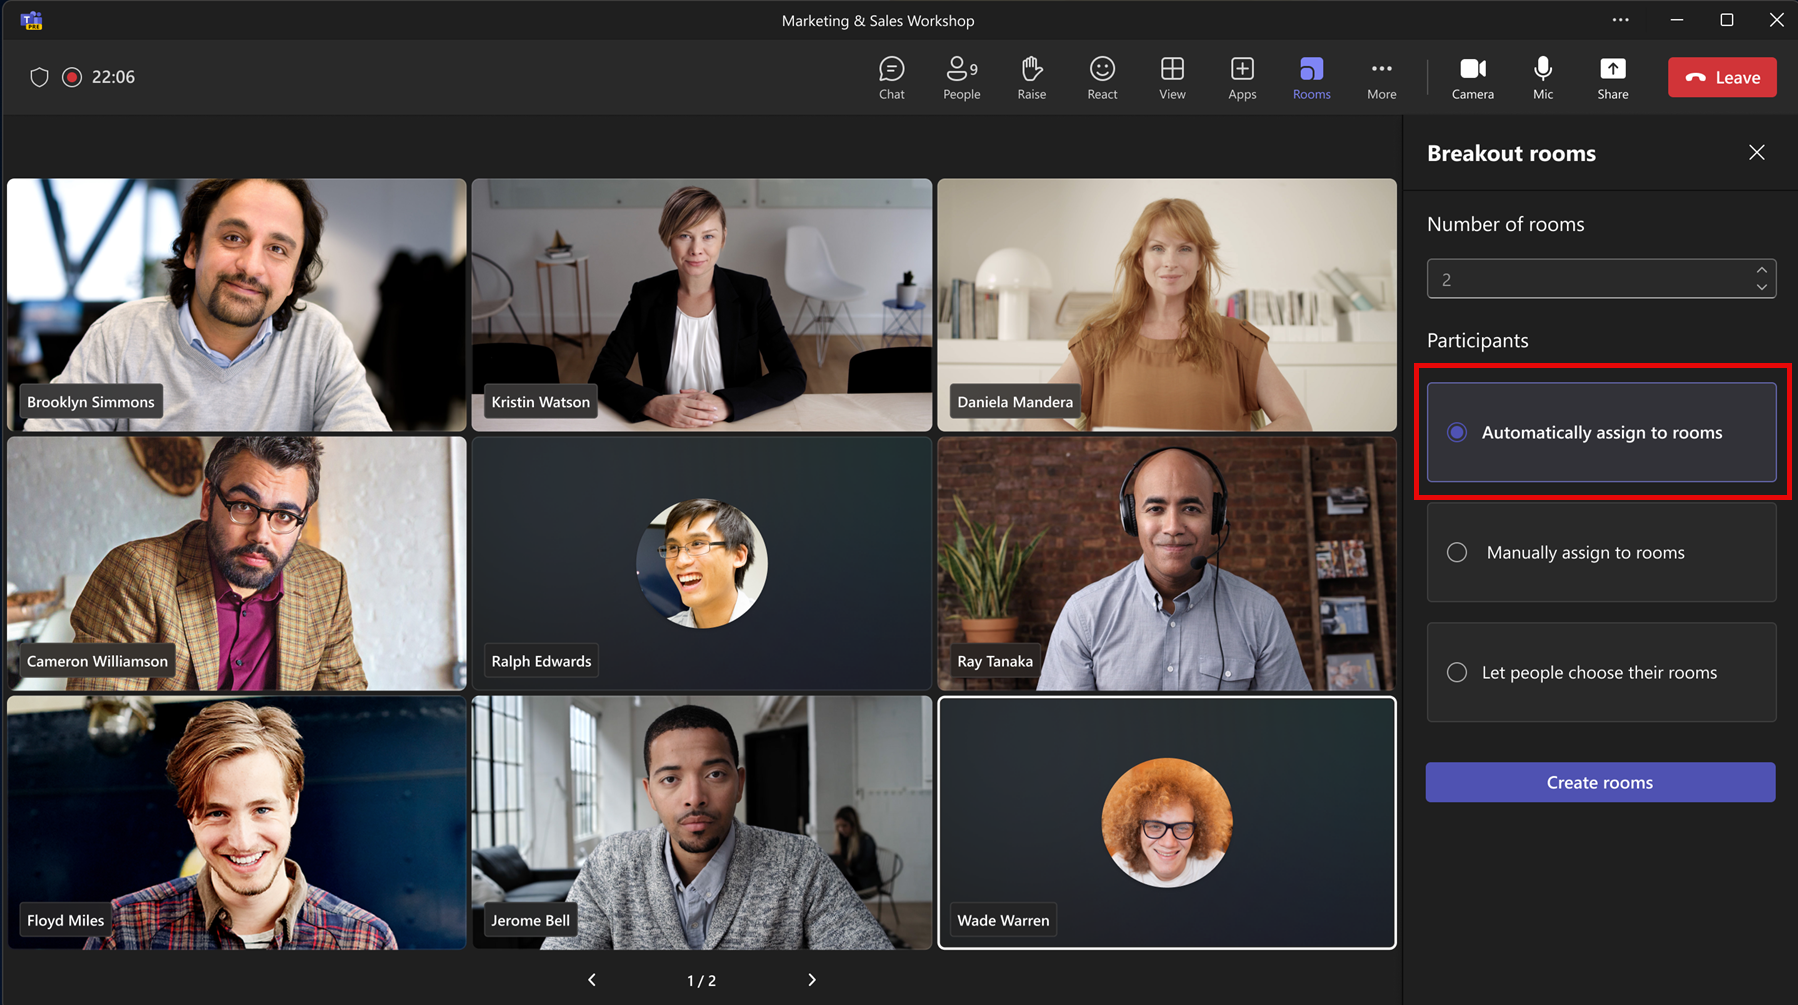The width and height of the screenshot is (1798, 1005).
Task: Go to next page of participants
Action: pyautogui.click(x=811, y=980)
